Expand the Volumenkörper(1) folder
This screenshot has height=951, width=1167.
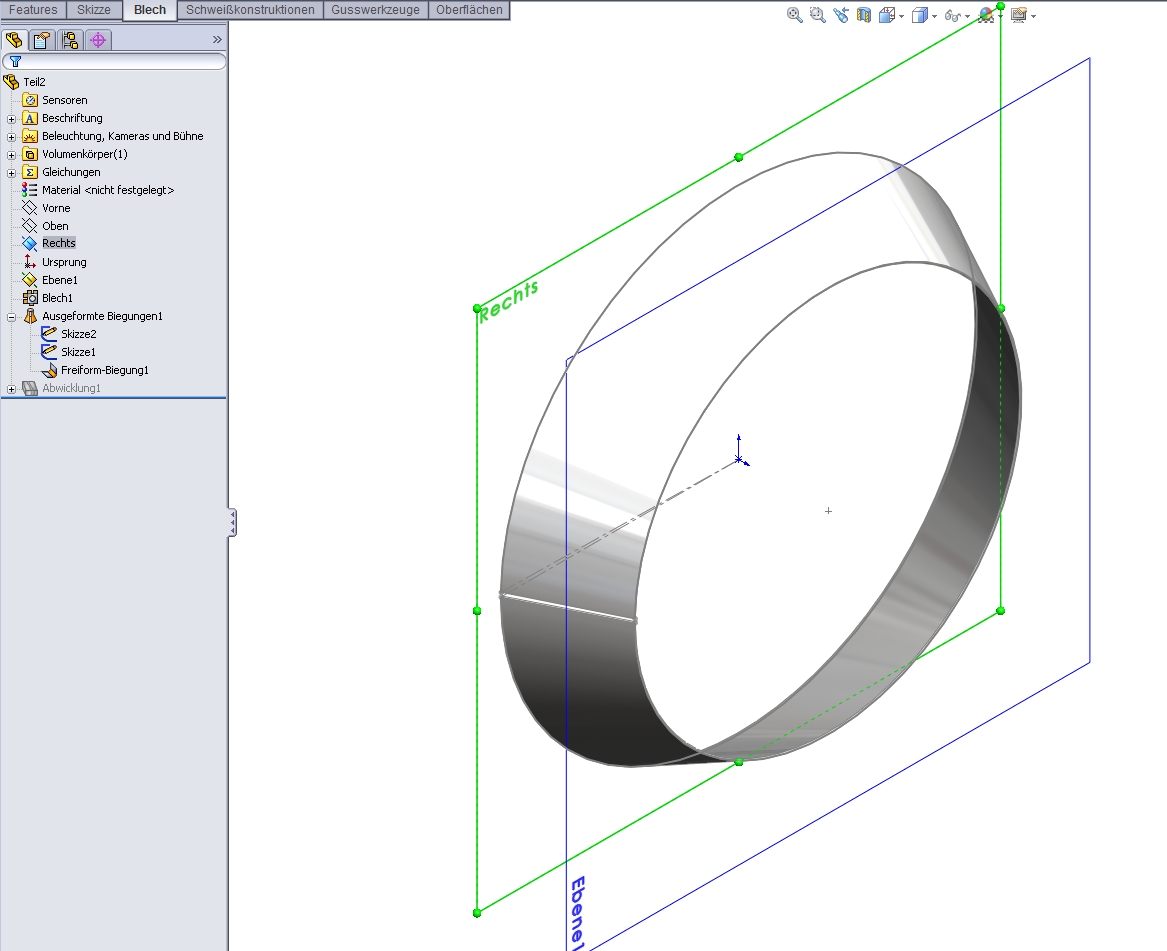12,154
